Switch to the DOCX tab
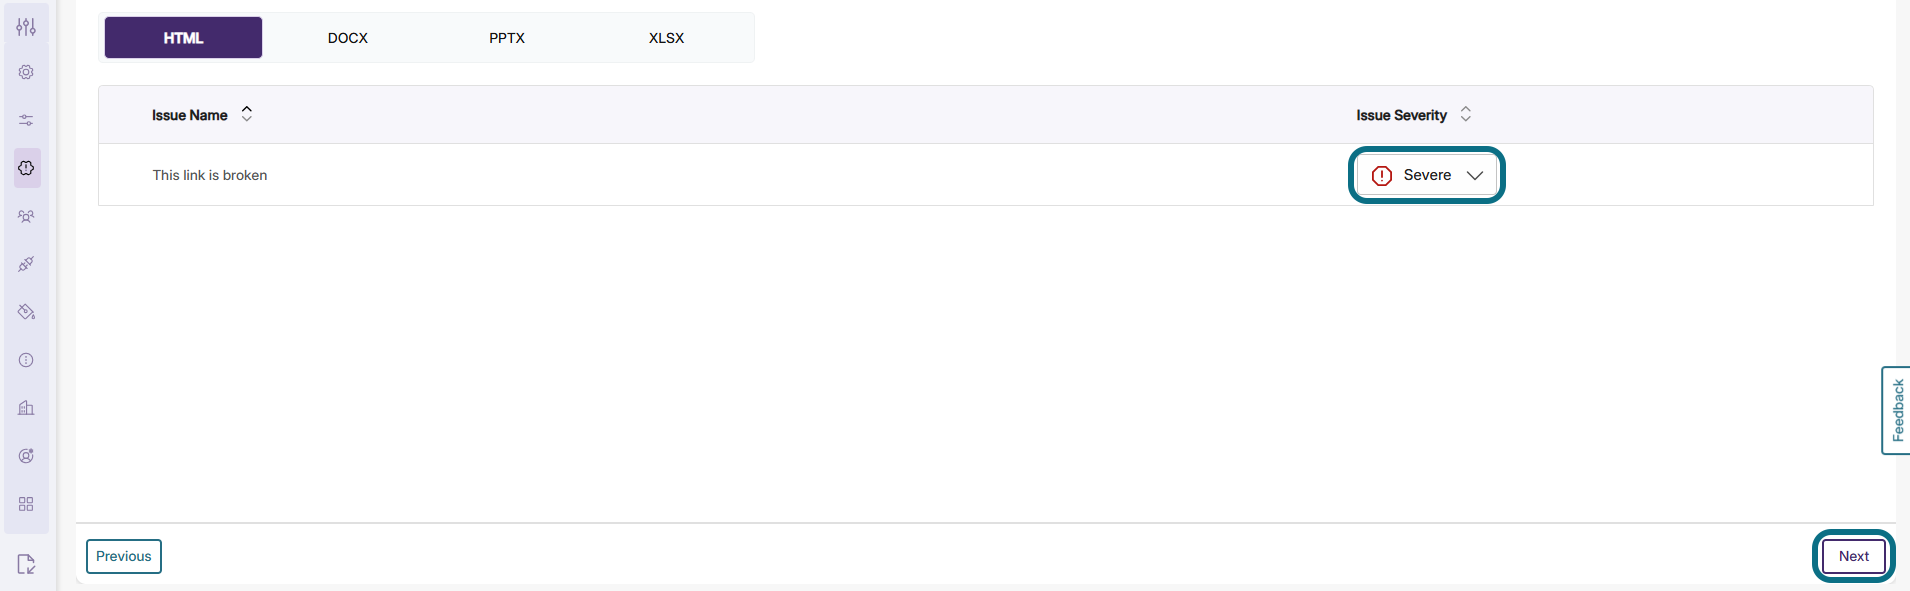The width and height of the screenshot is (1910, 591). 346,38
